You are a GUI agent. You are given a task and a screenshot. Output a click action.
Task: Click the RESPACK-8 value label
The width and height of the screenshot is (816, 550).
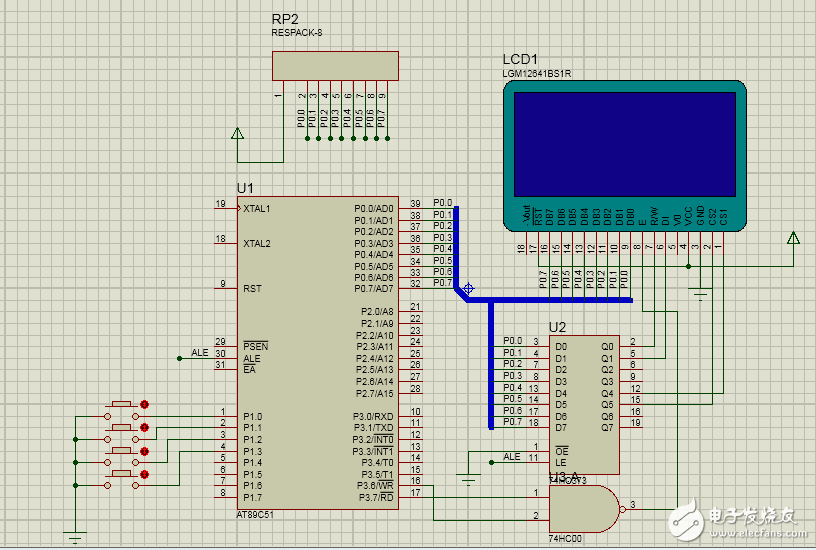[297, 33]
